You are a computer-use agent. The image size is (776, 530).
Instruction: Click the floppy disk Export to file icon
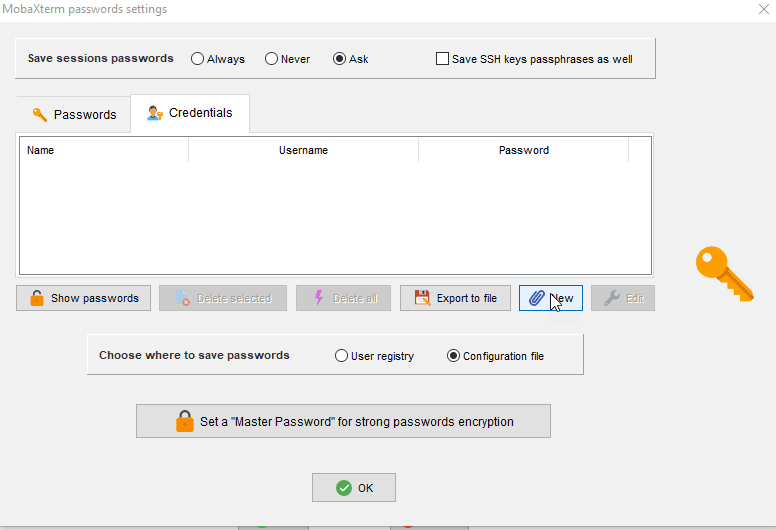coord(422,298)
